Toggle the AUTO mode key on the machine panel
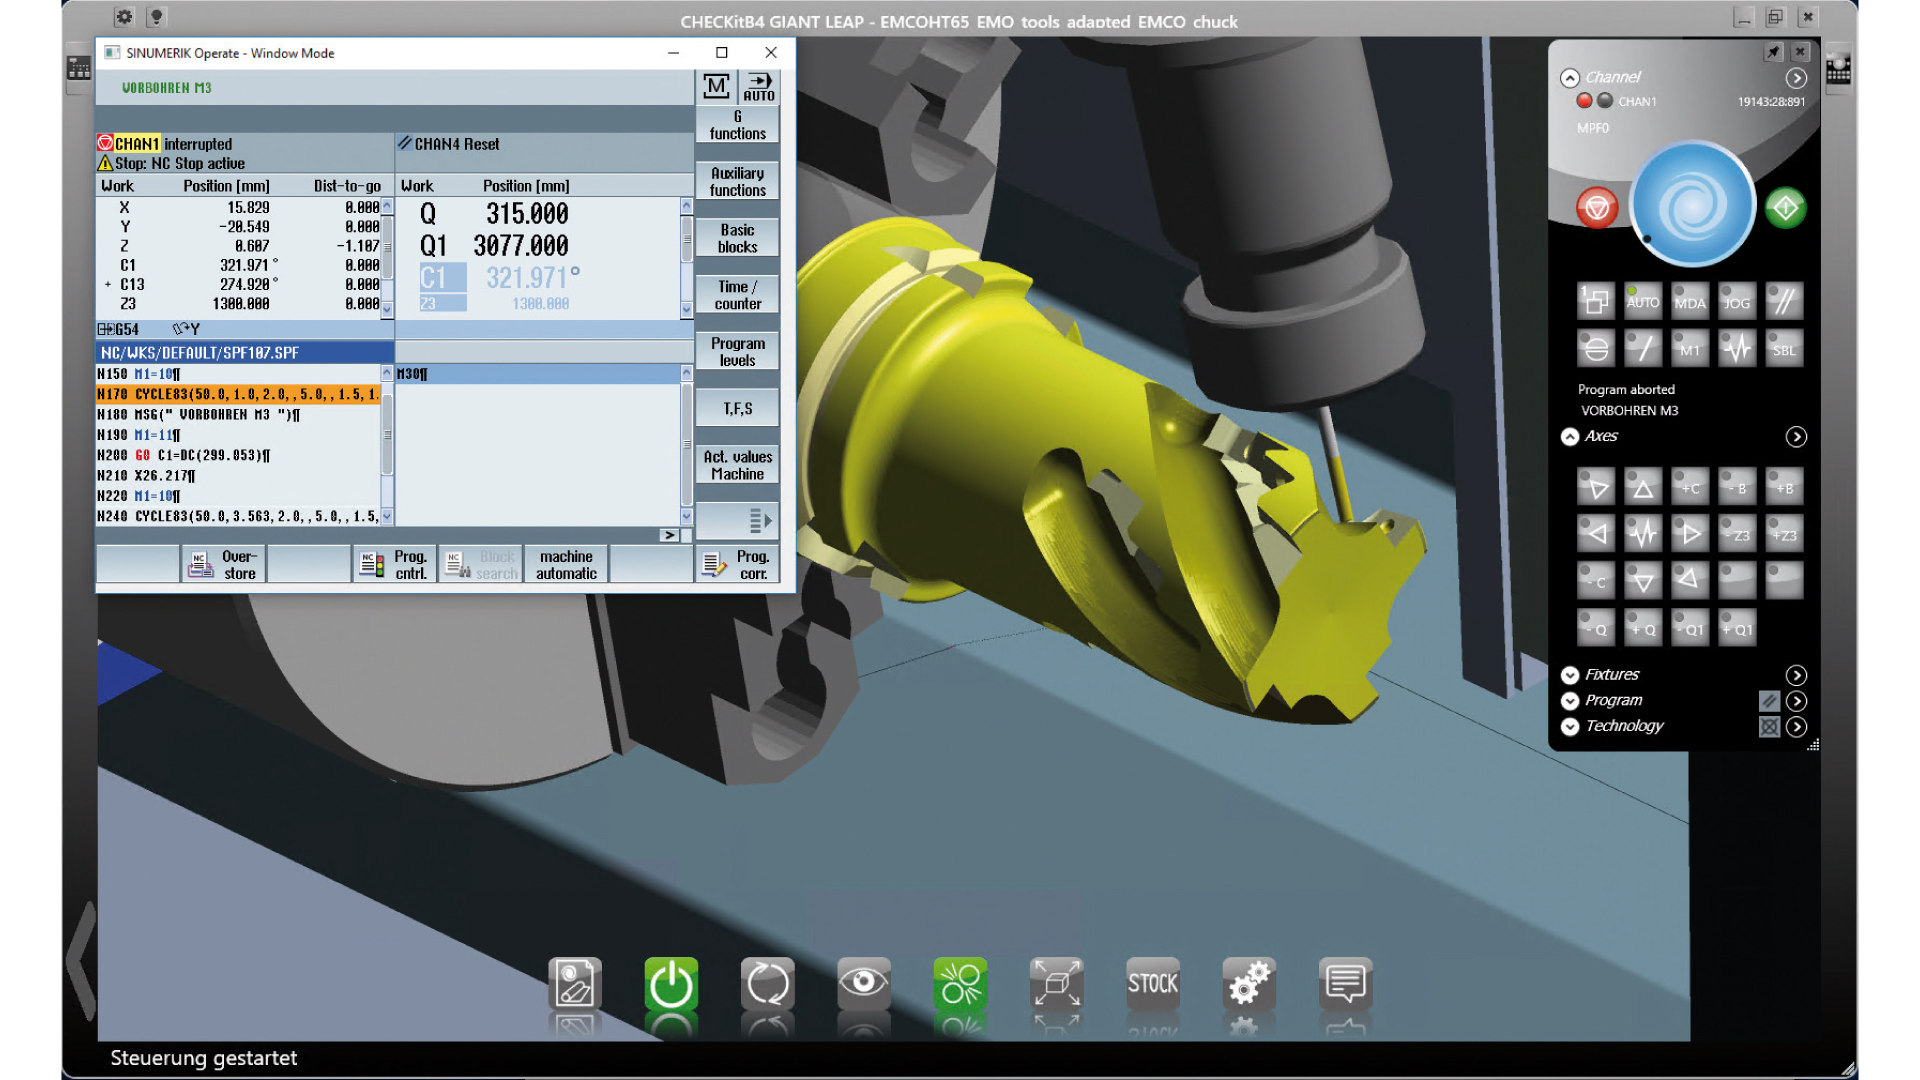 pyautogui.click(x=1642, y=301)
